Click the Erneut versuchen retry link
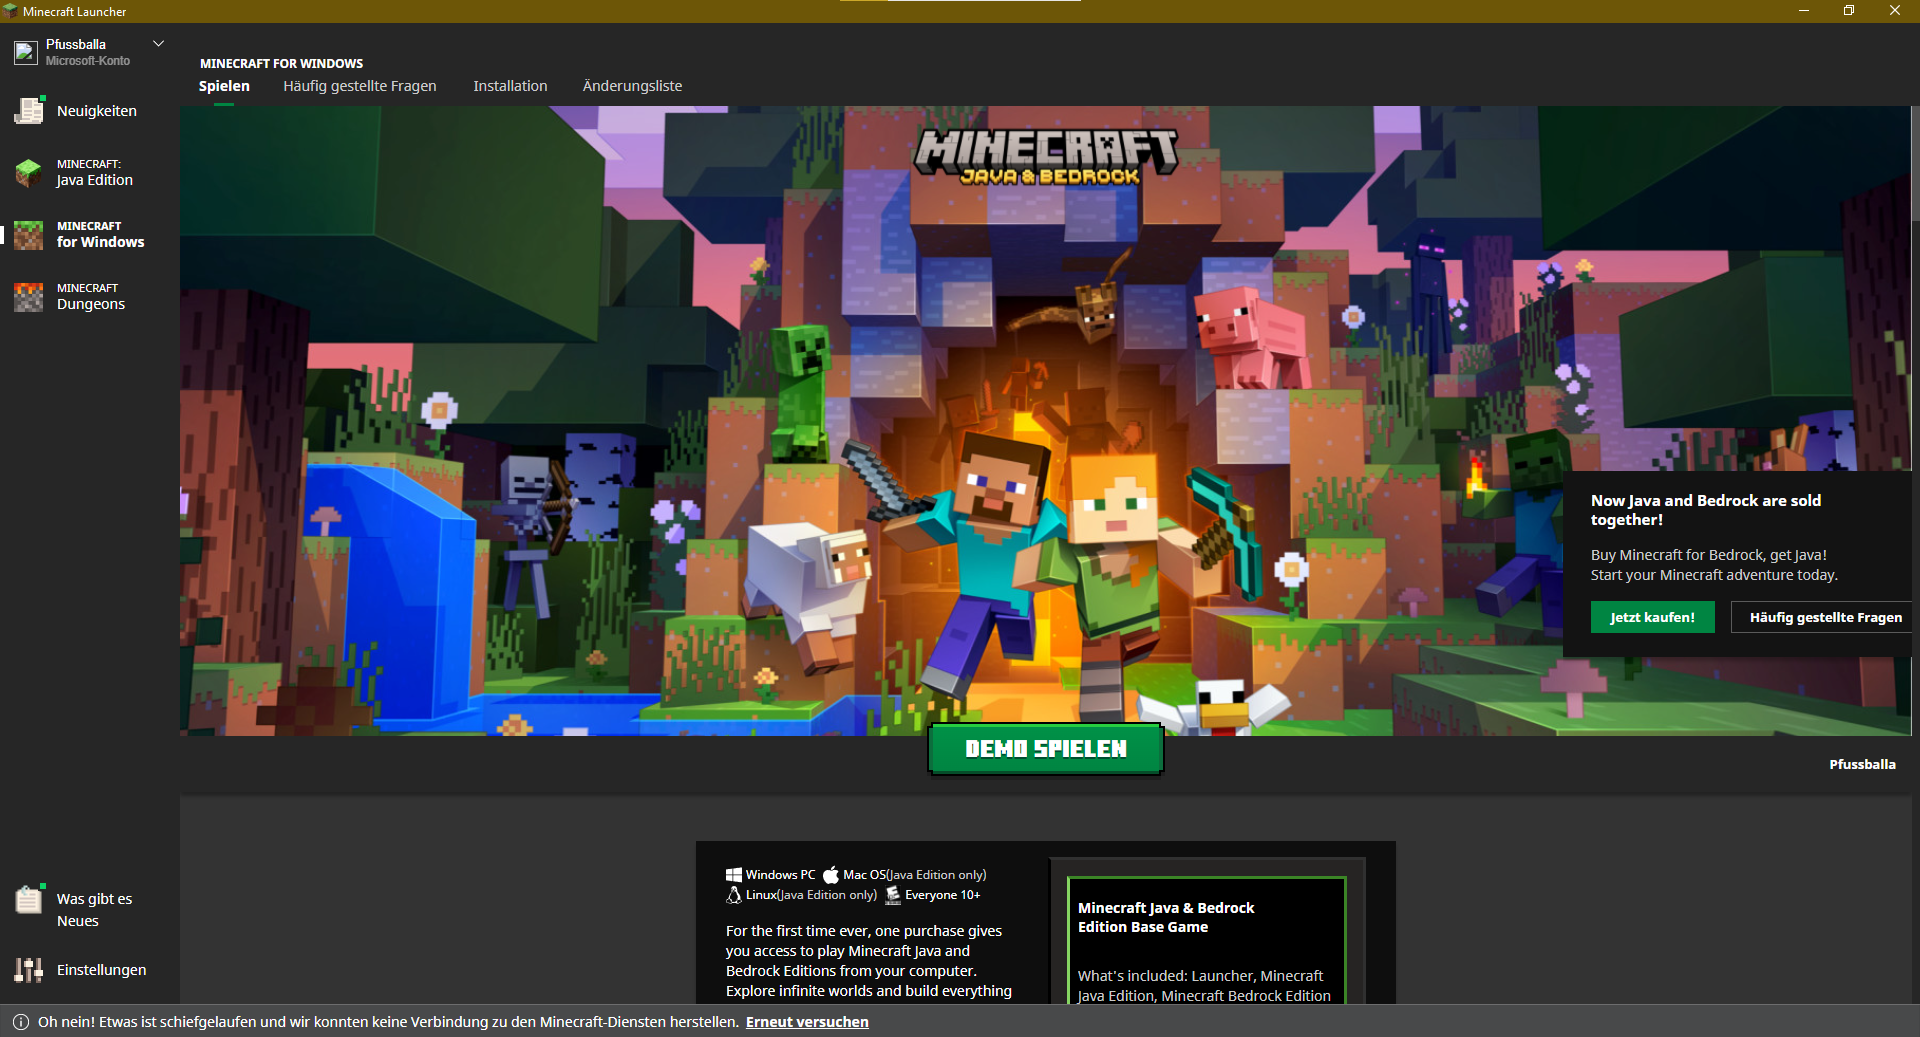Screen dimensions: 1920x1037 tap(807, 1022)
